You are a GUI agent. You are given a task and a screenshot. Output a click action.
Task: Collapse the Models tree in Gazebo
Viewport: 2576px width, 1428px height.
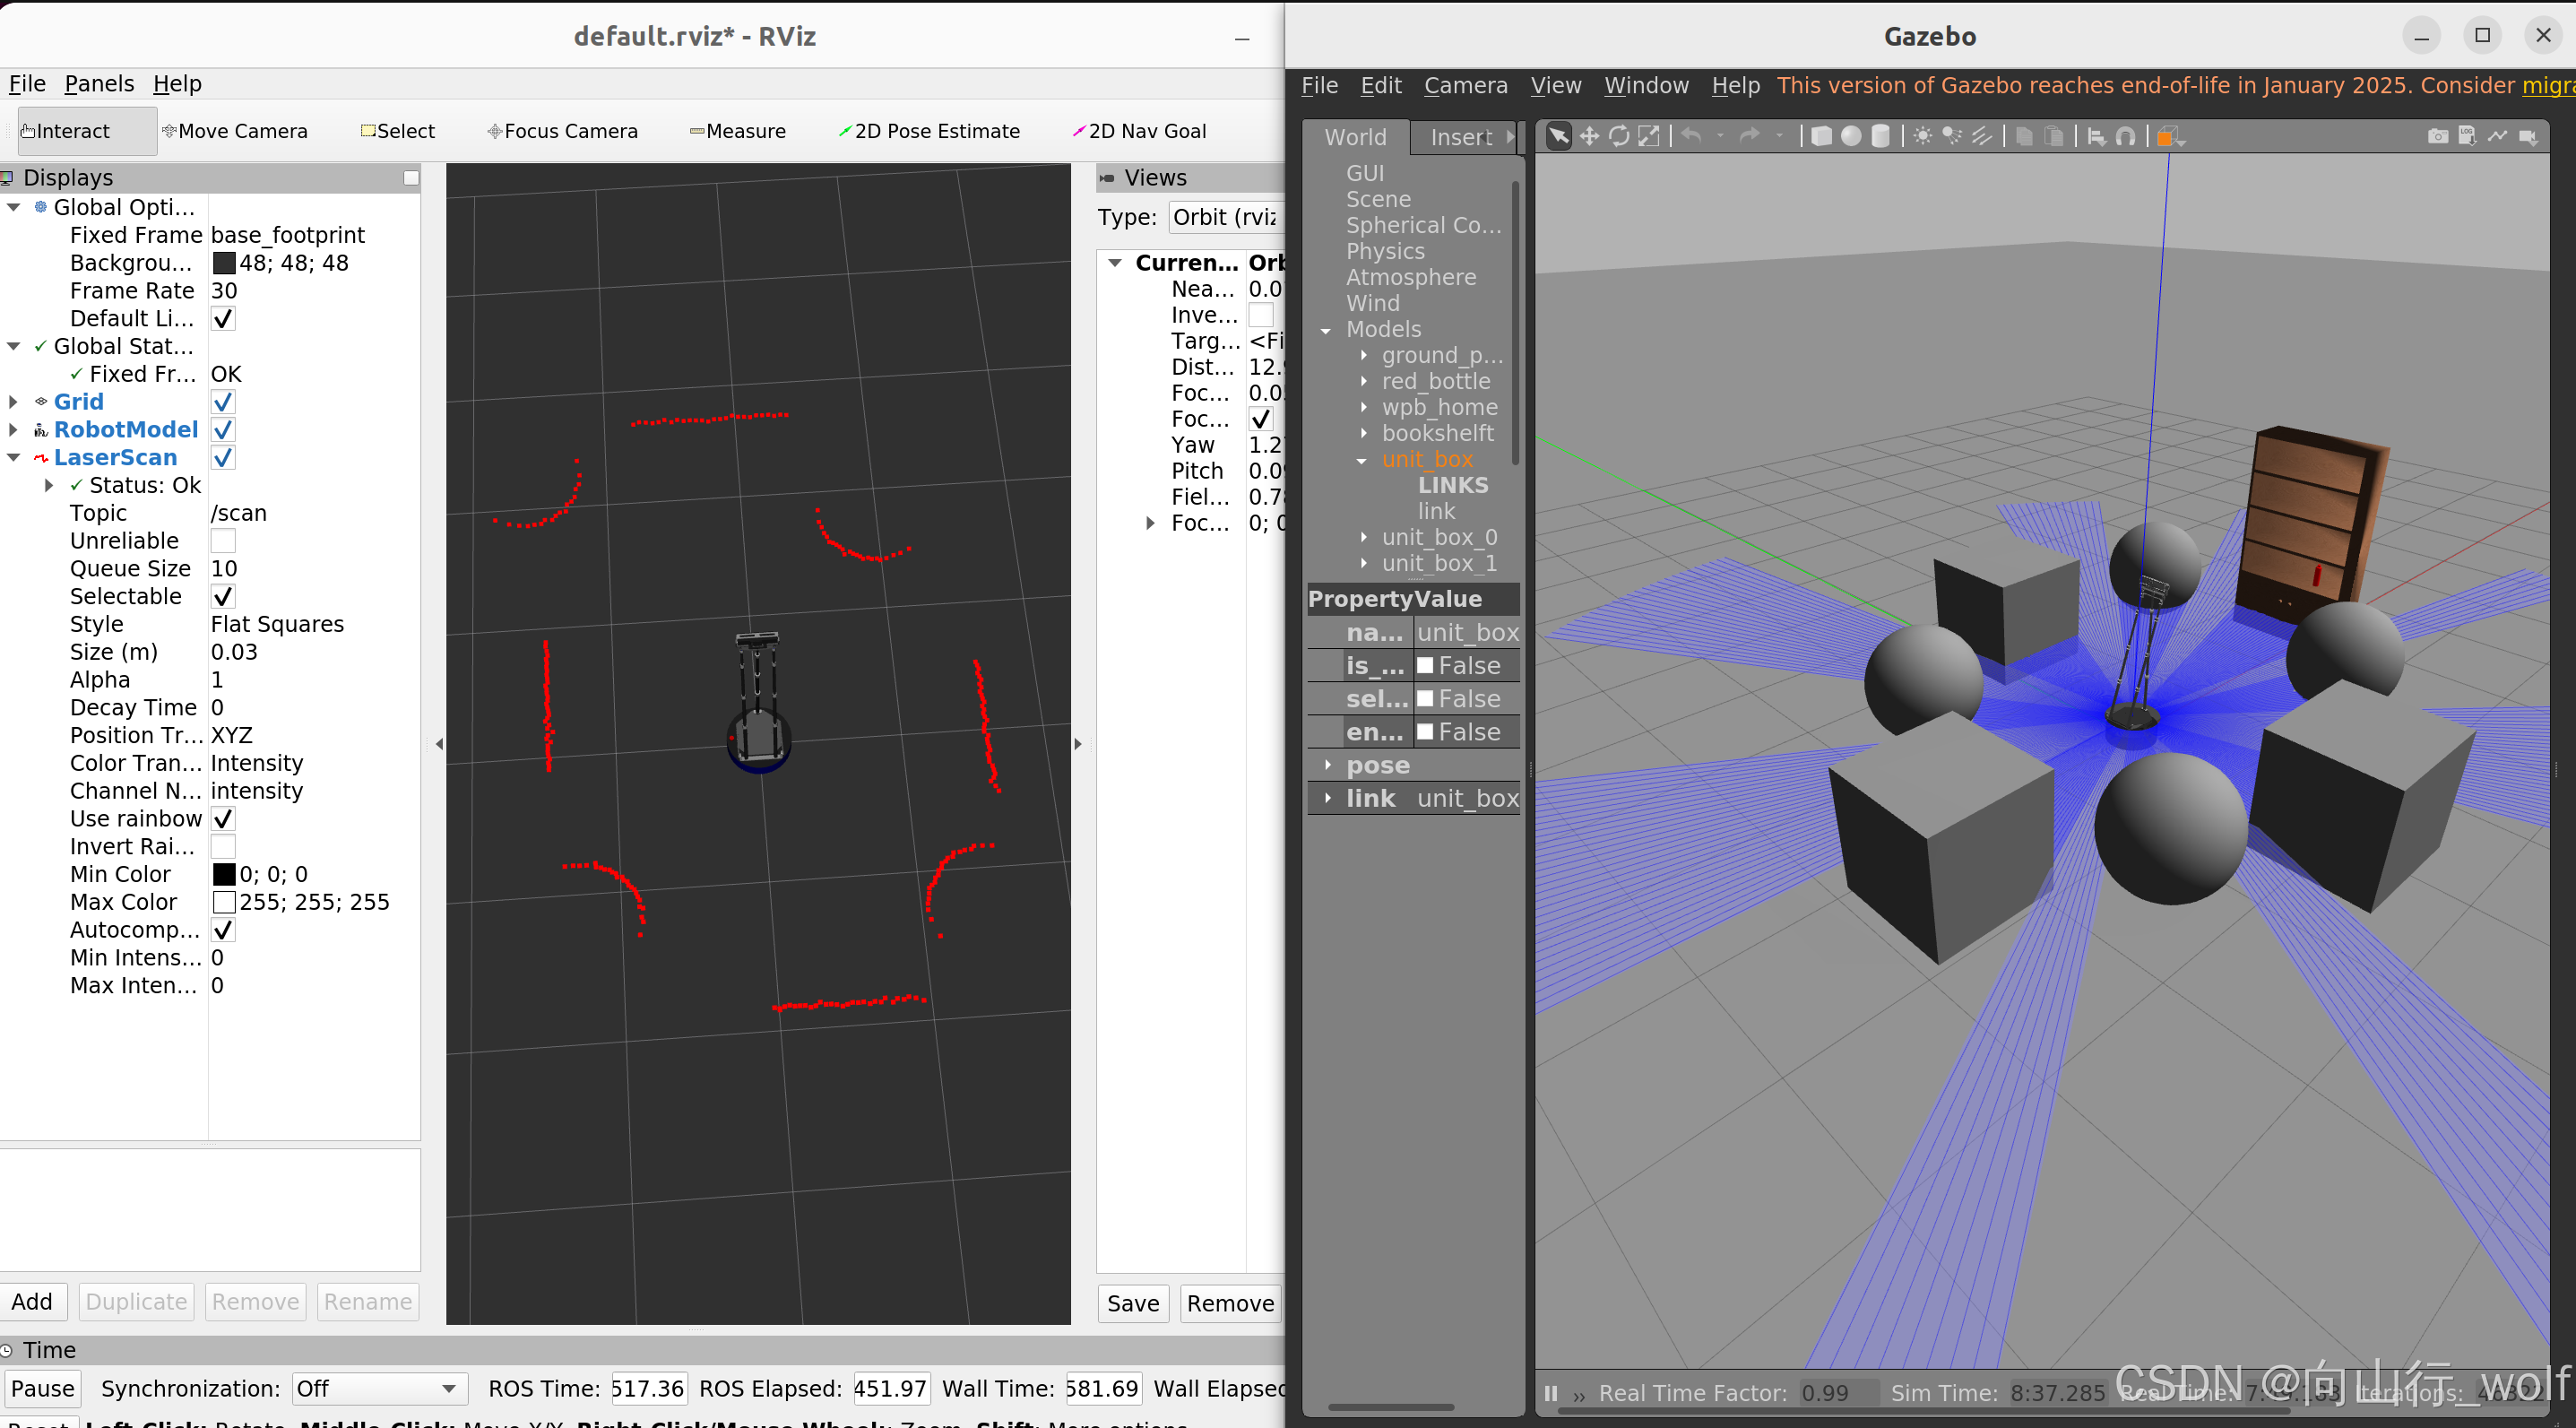1326,330
